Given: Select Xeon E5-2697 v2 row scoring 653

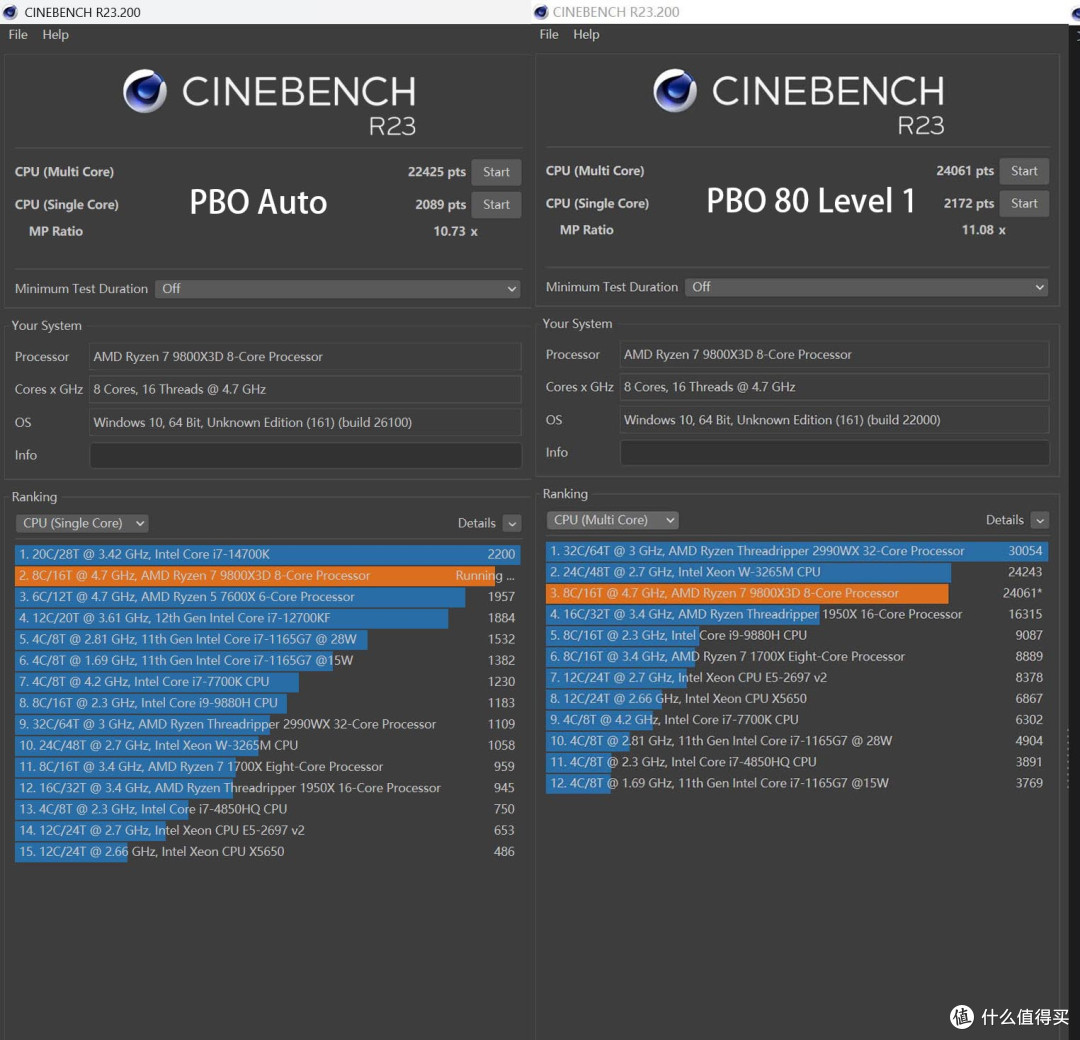Looking at the screenshot, I should click(267, 831).
